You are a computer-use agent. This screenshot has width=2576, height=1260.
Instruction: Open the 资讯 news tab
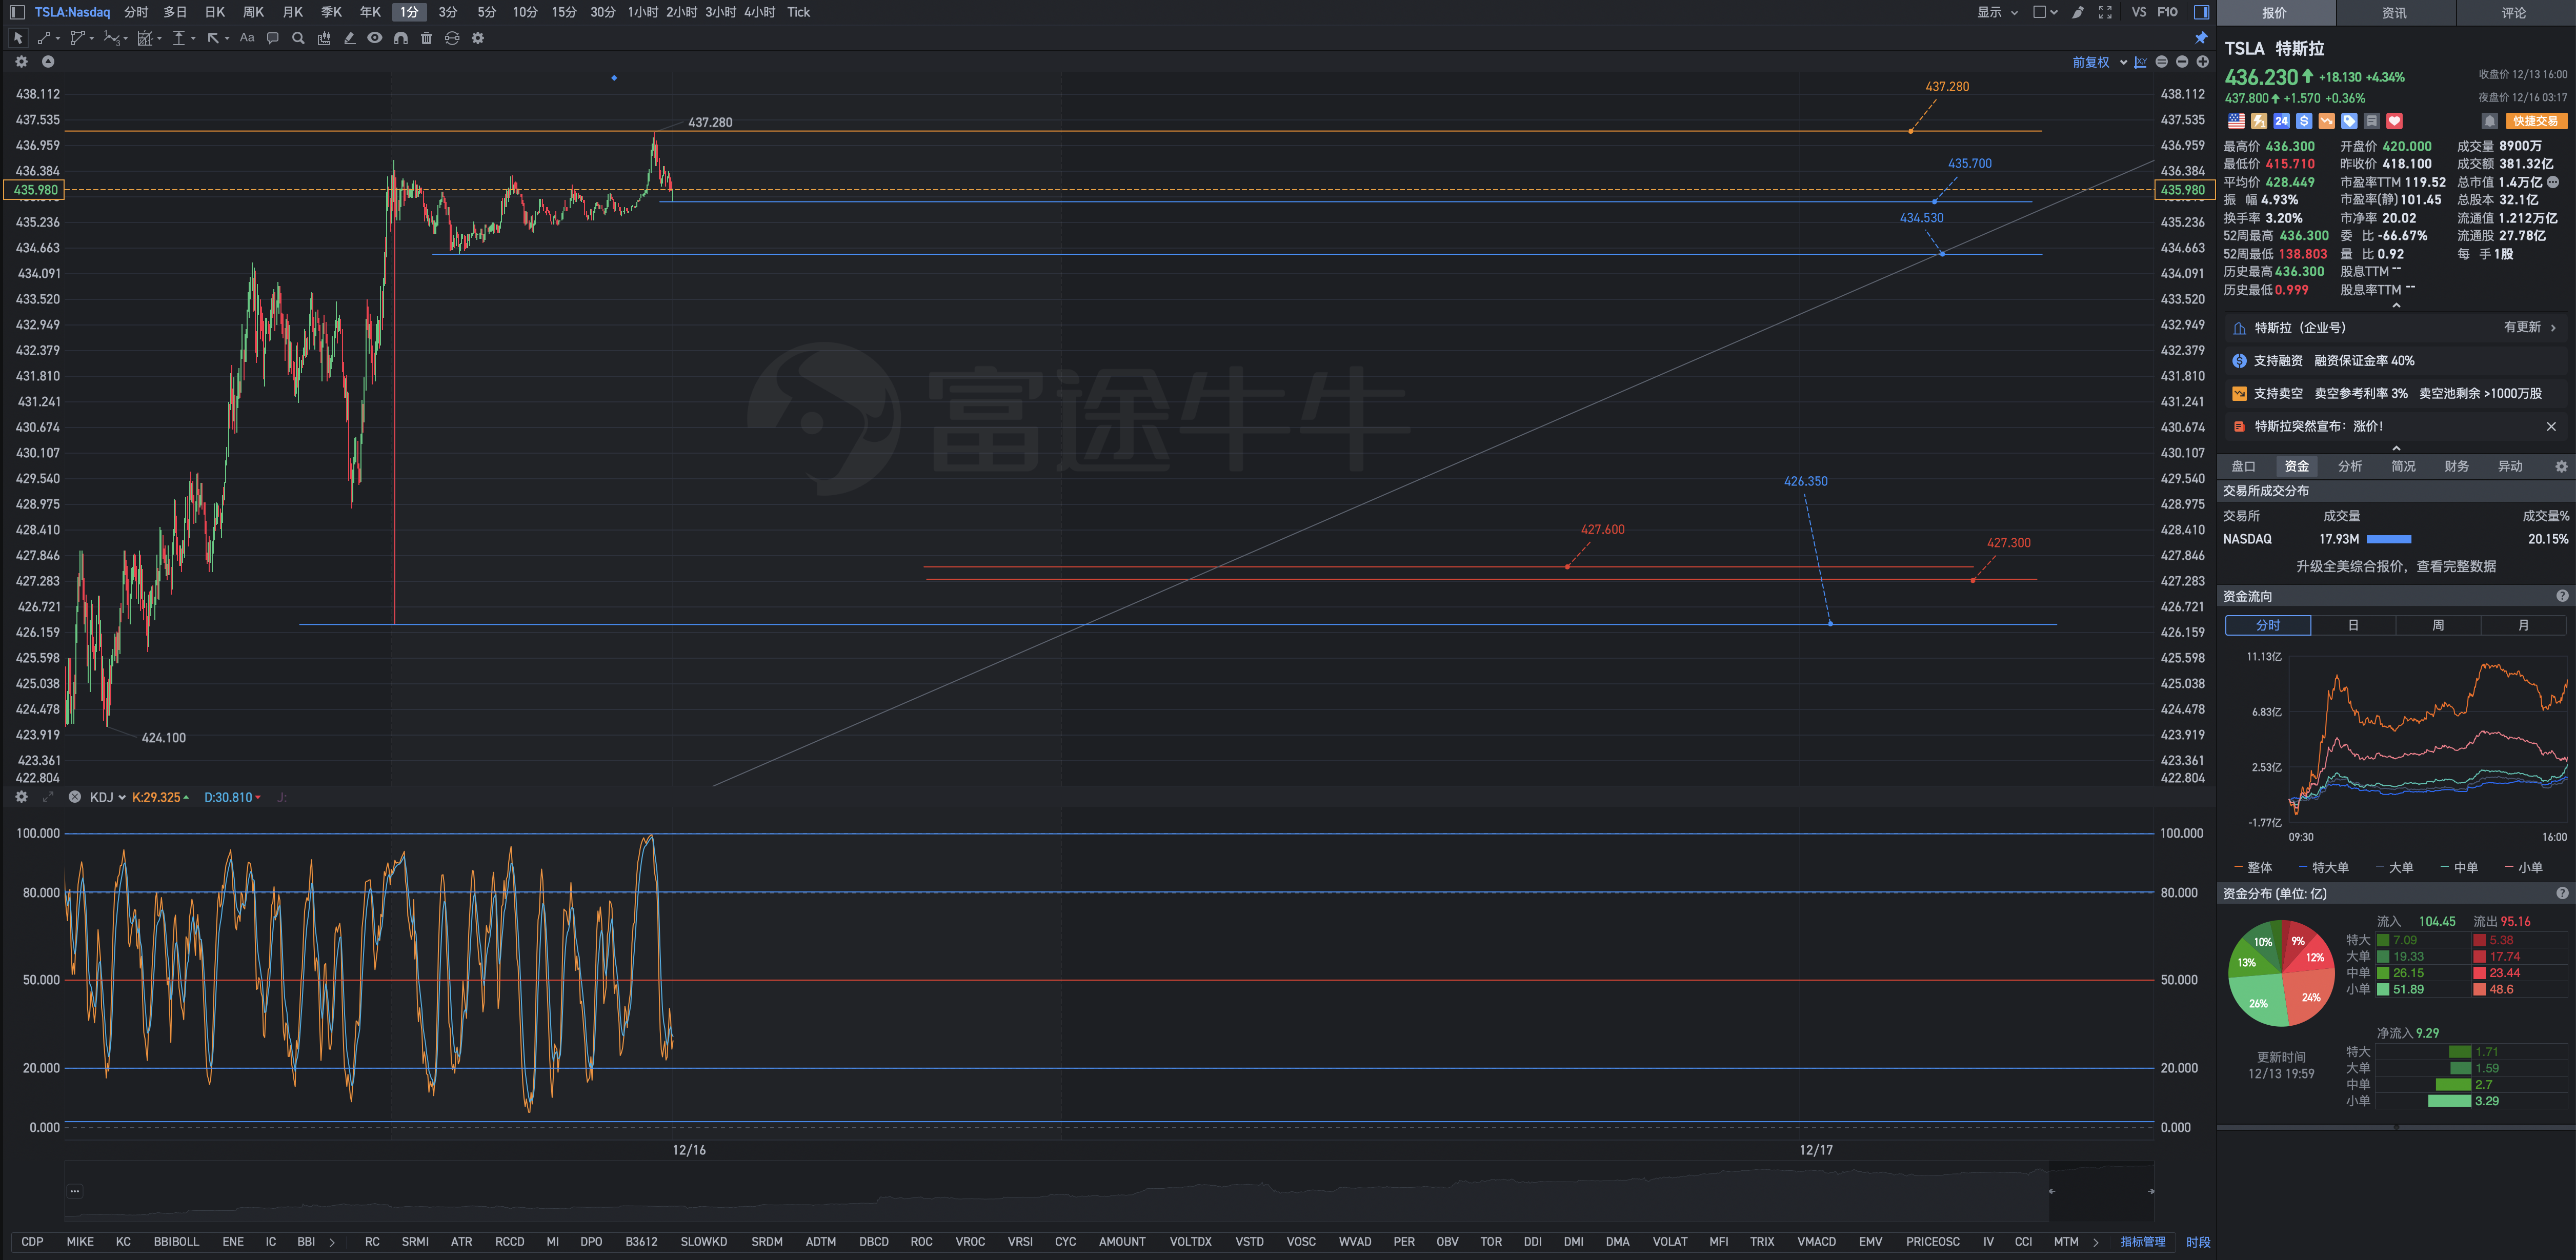coord(2394,13)
